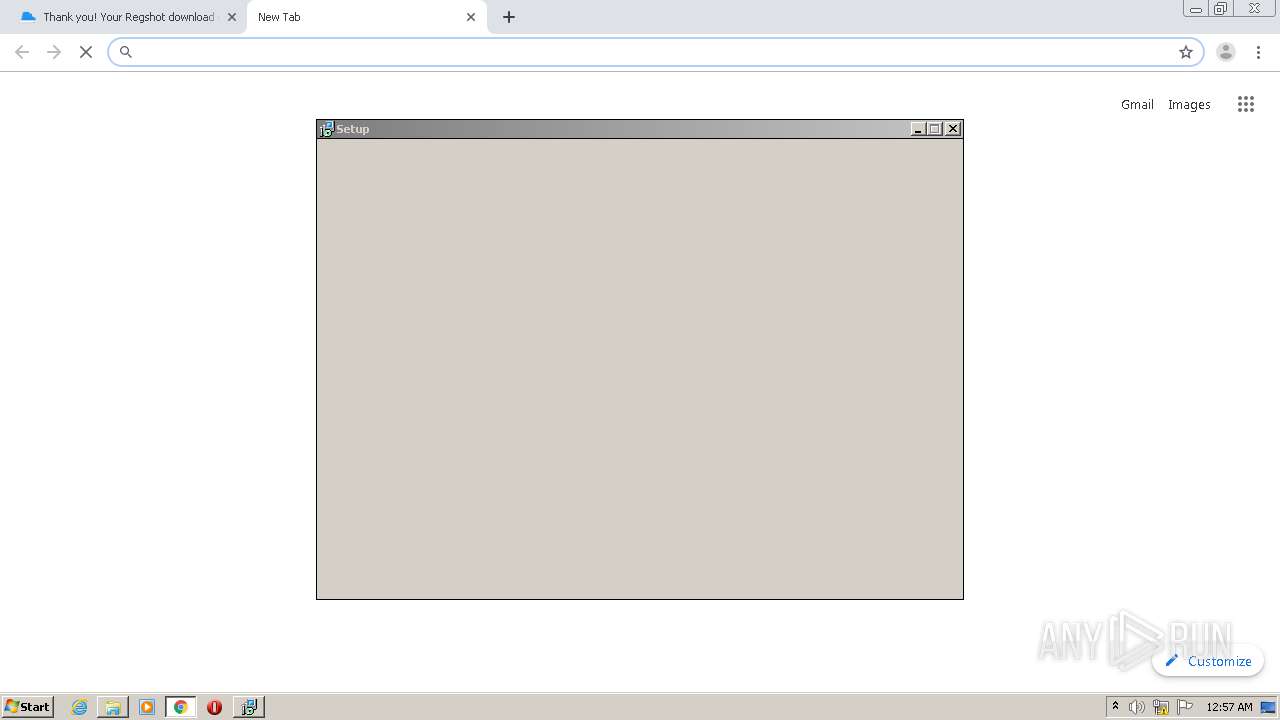Open a new browser tab
The height and width of the screenshot is (720, 1280).
[509, 17]
